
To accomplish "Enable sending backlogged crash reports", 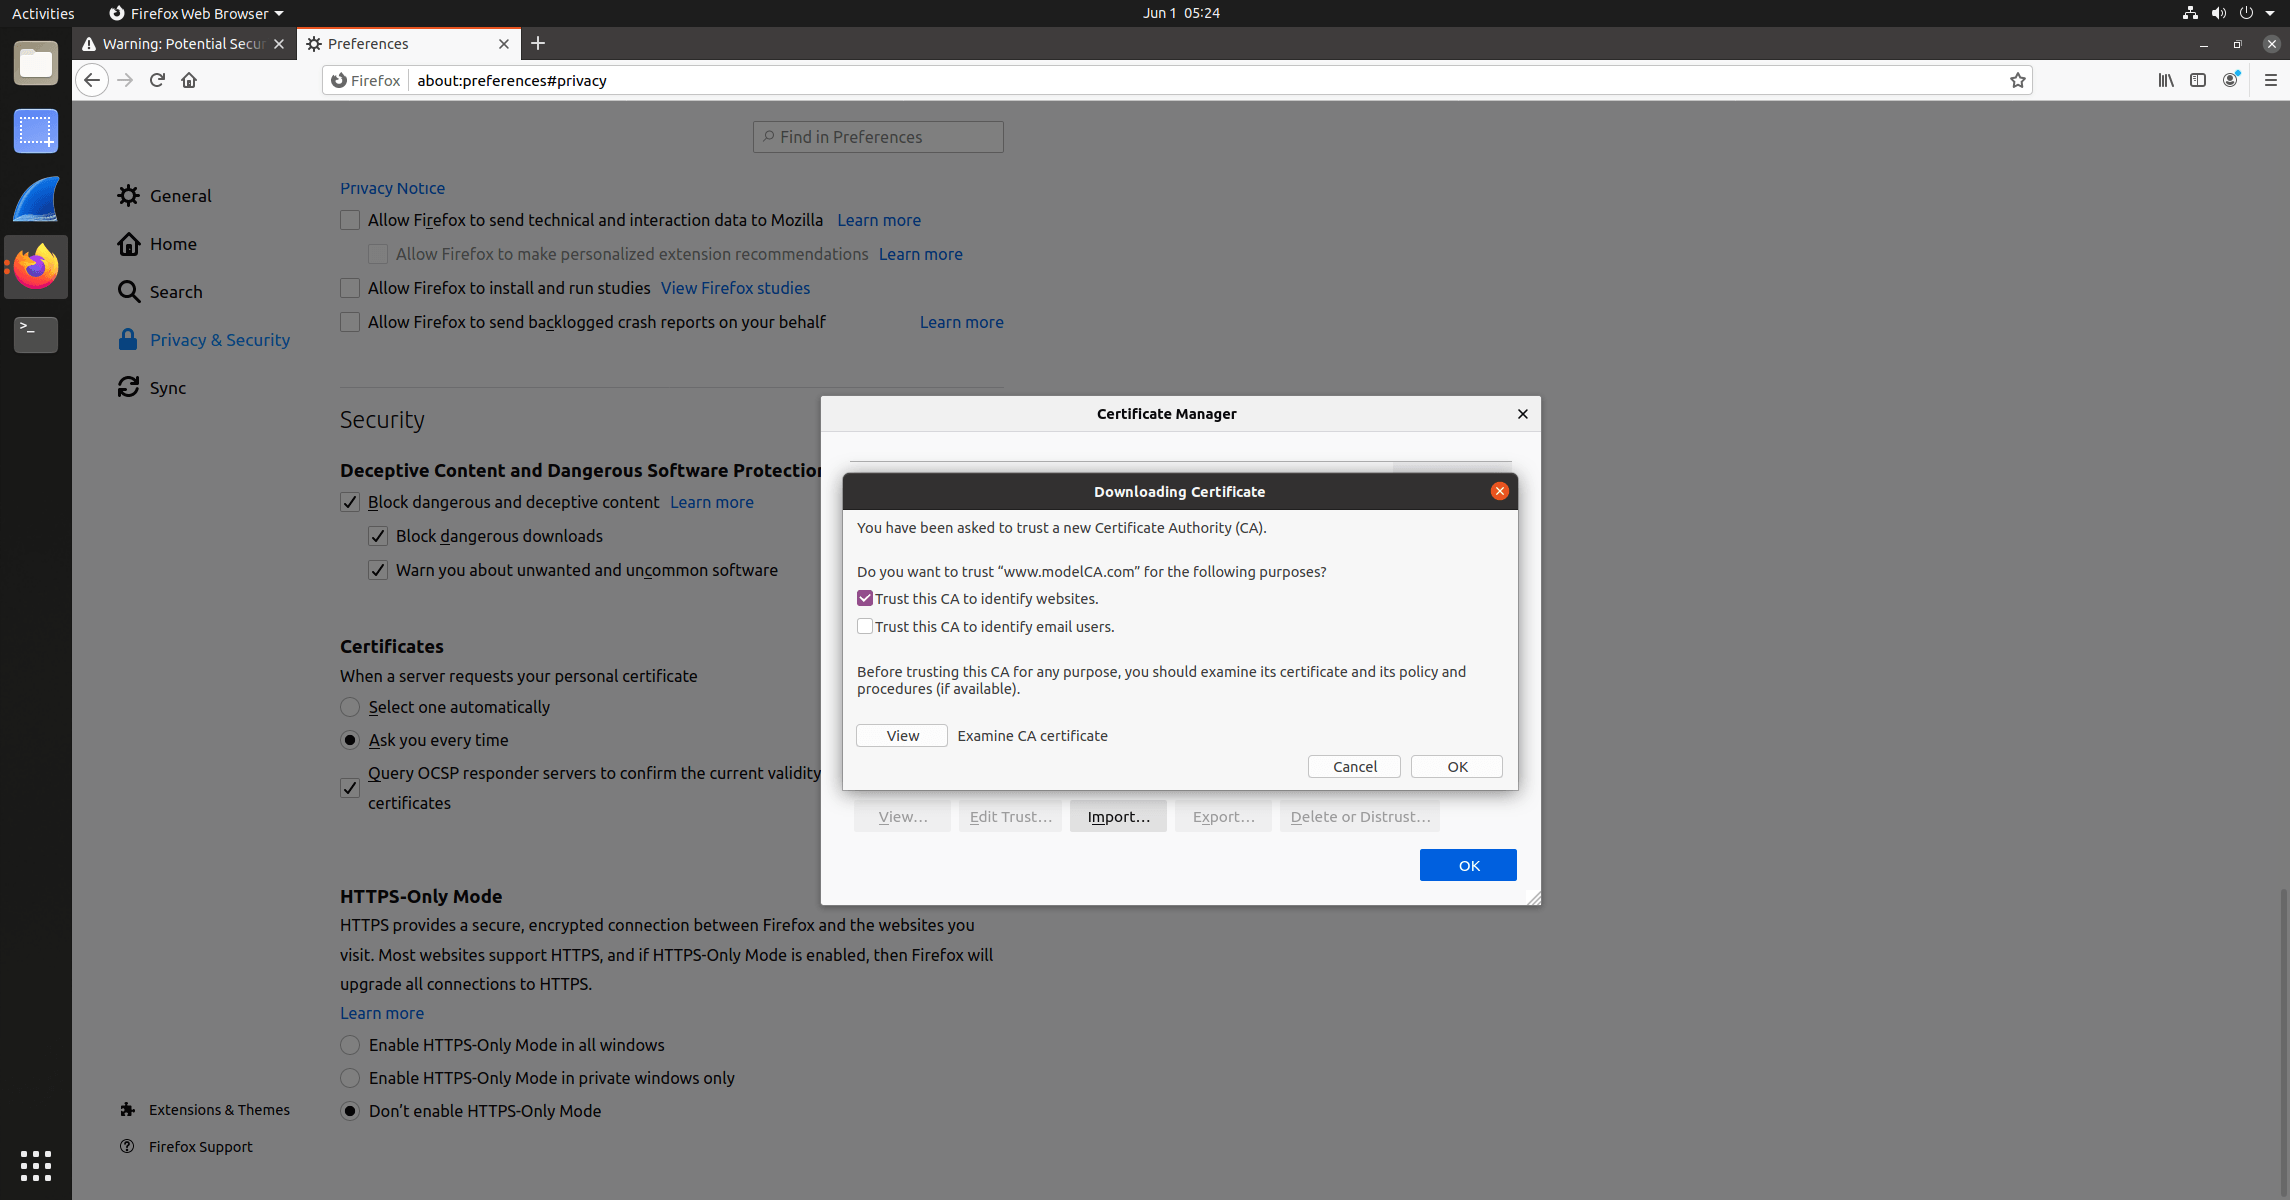I will pos(350,322).
